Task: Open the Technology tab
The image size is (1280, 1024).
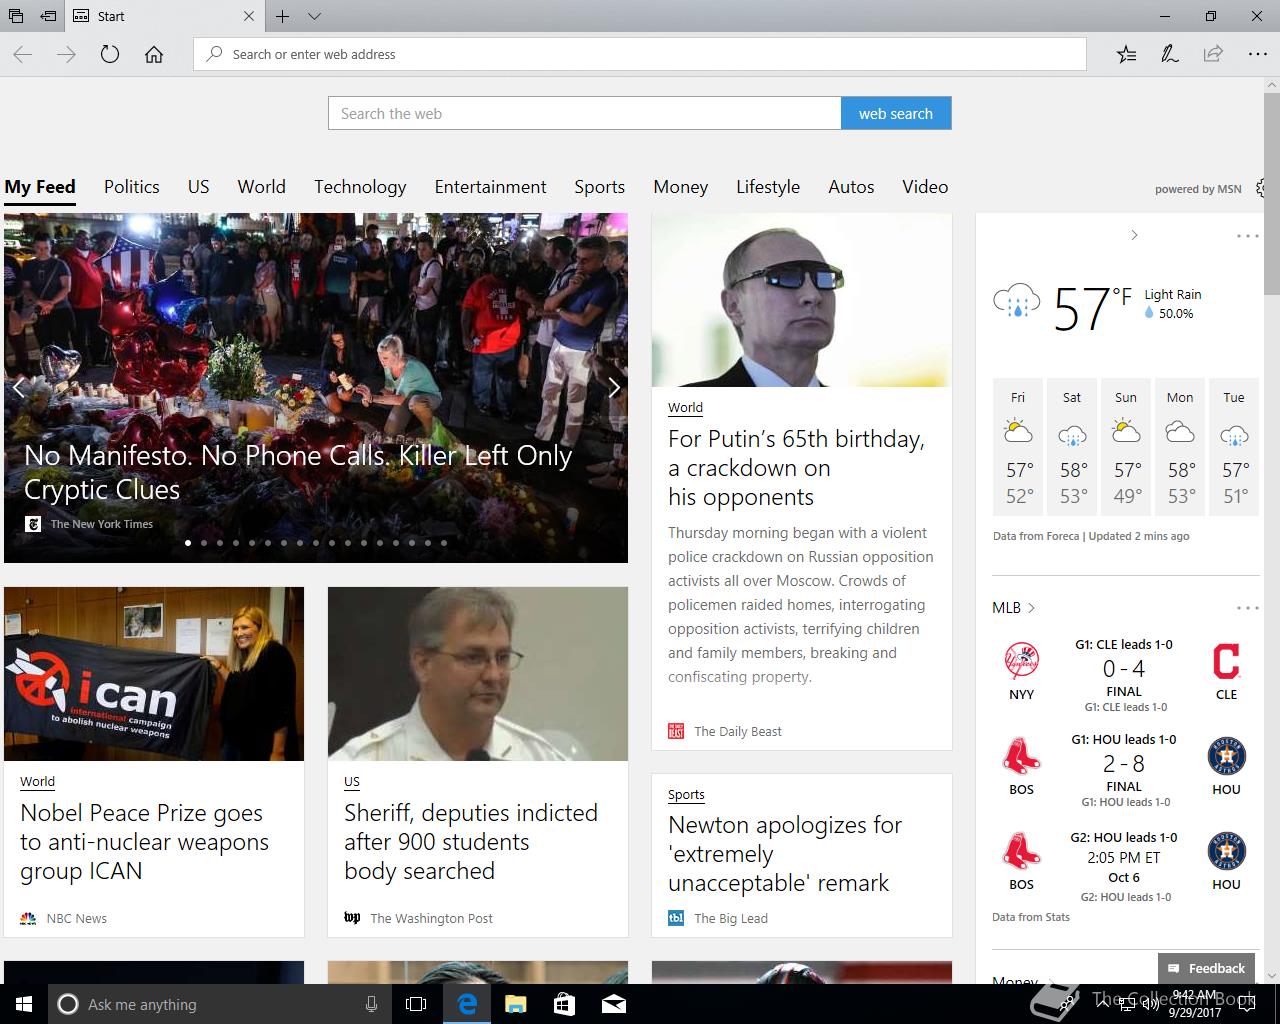Action: pos(360,187)
